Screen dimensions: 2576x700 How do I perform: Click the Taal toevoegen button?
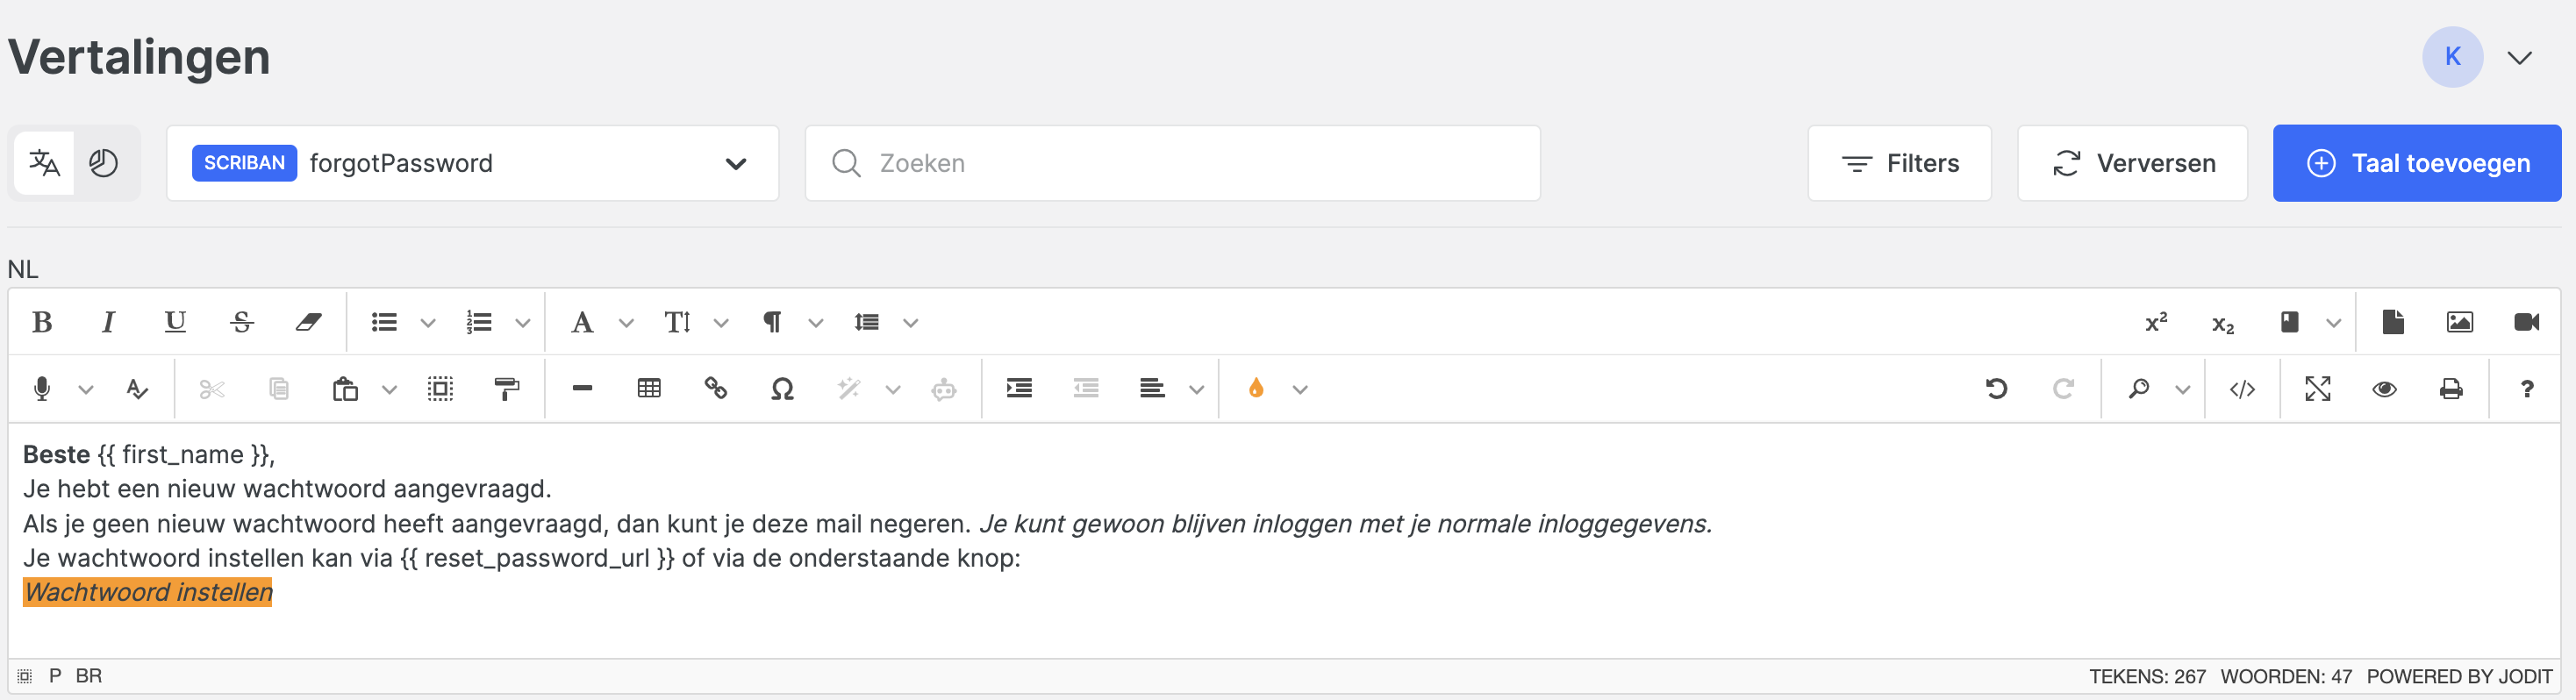[2416, 163]
